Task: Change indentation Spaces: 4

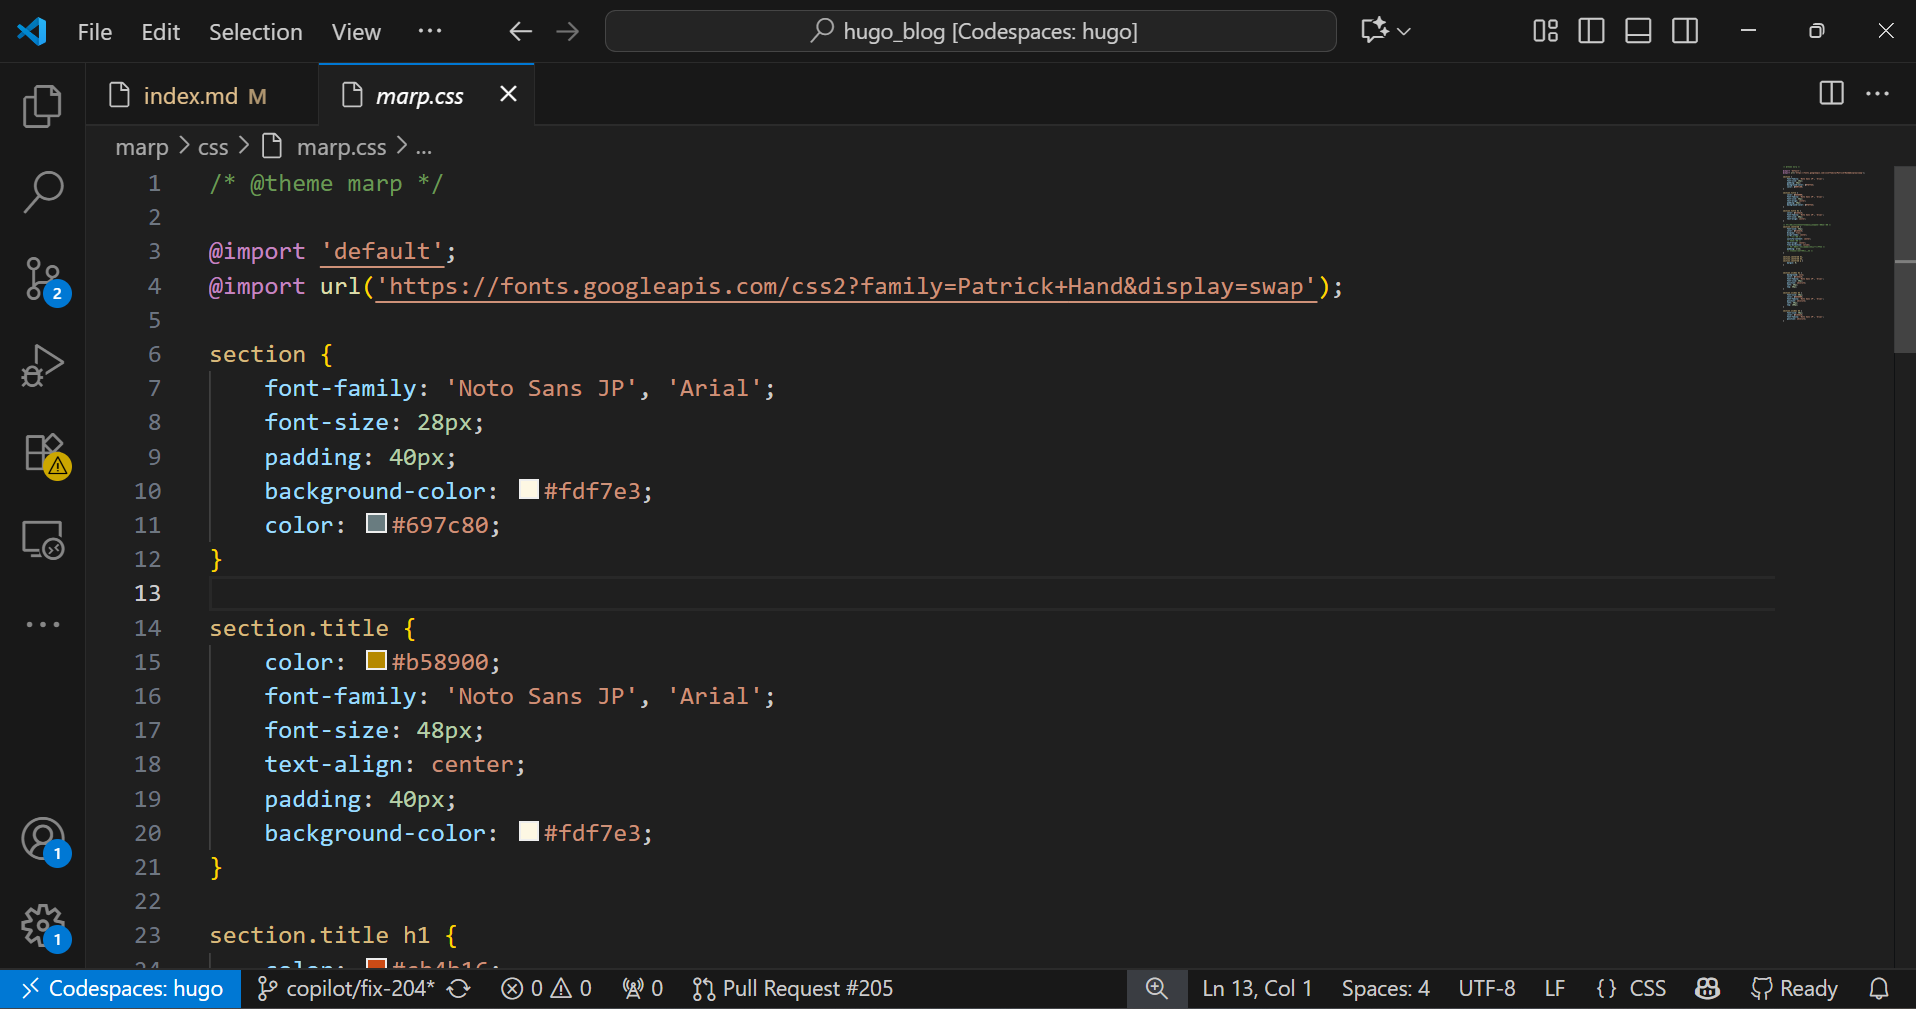Action: pyautogui.click(x=1385, y=989)
